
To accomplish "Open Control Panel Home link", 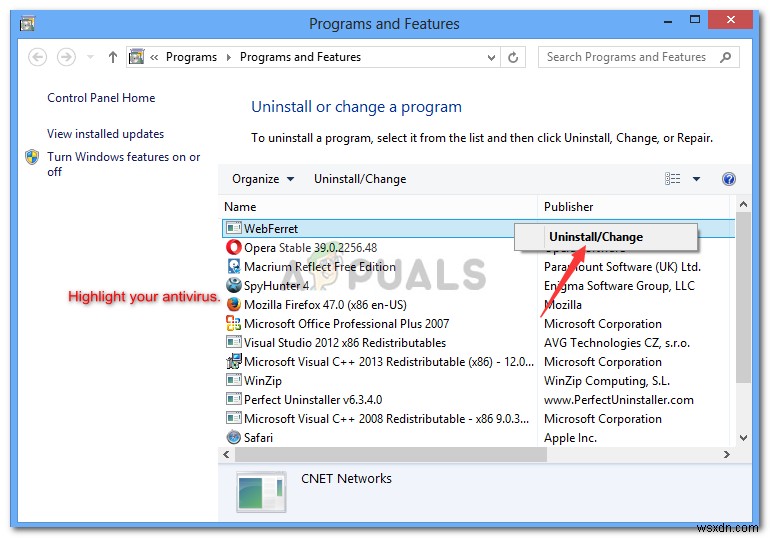I will click(x=101, y=98).
